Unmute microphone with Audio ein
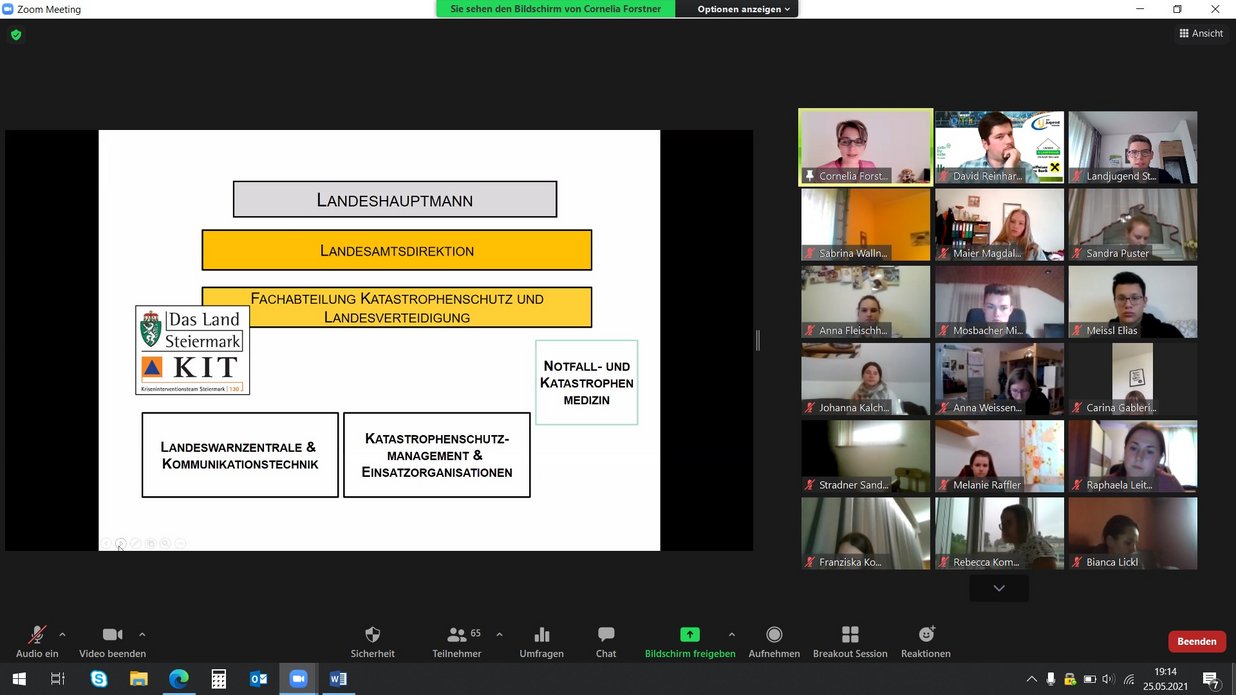This screenshot has width=1236, height=695. (37, 636)
